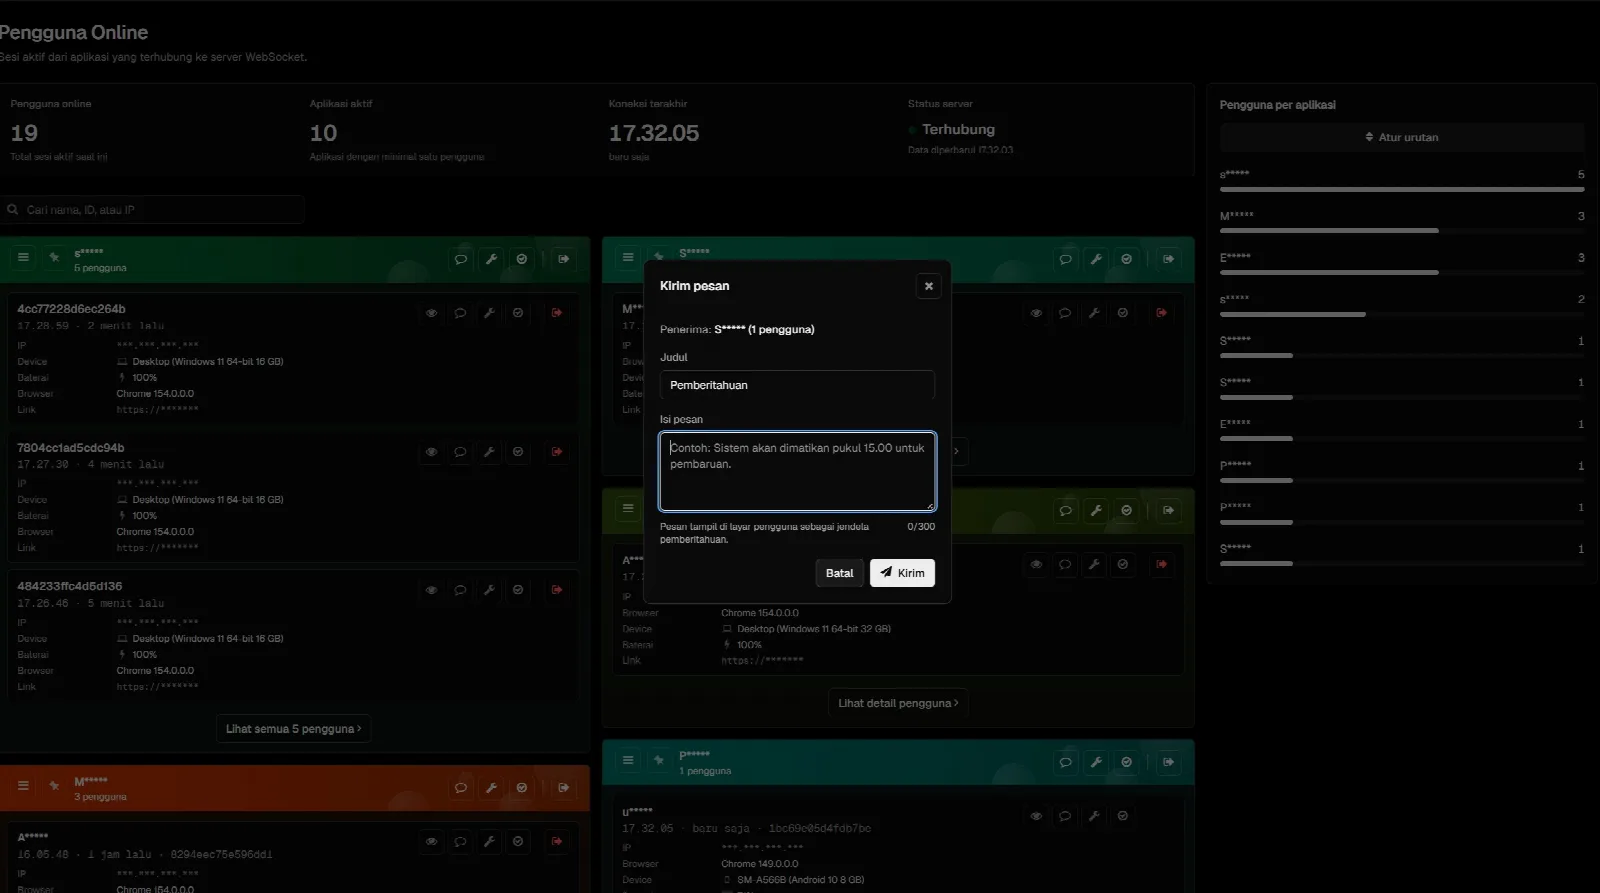This screenshot has width=1600, height=893.
Task: Click the Isi pesan message textarea
Action: [x=797, y=471]
